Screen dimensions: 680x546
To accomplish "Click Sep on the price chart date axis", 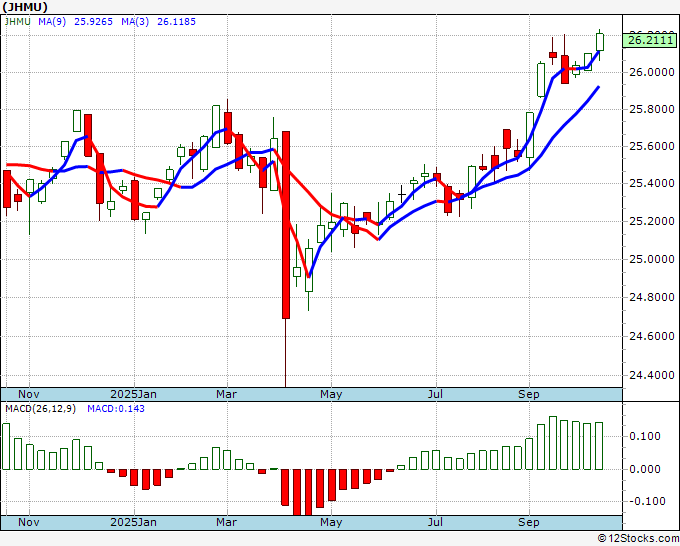I will [529, 395].
